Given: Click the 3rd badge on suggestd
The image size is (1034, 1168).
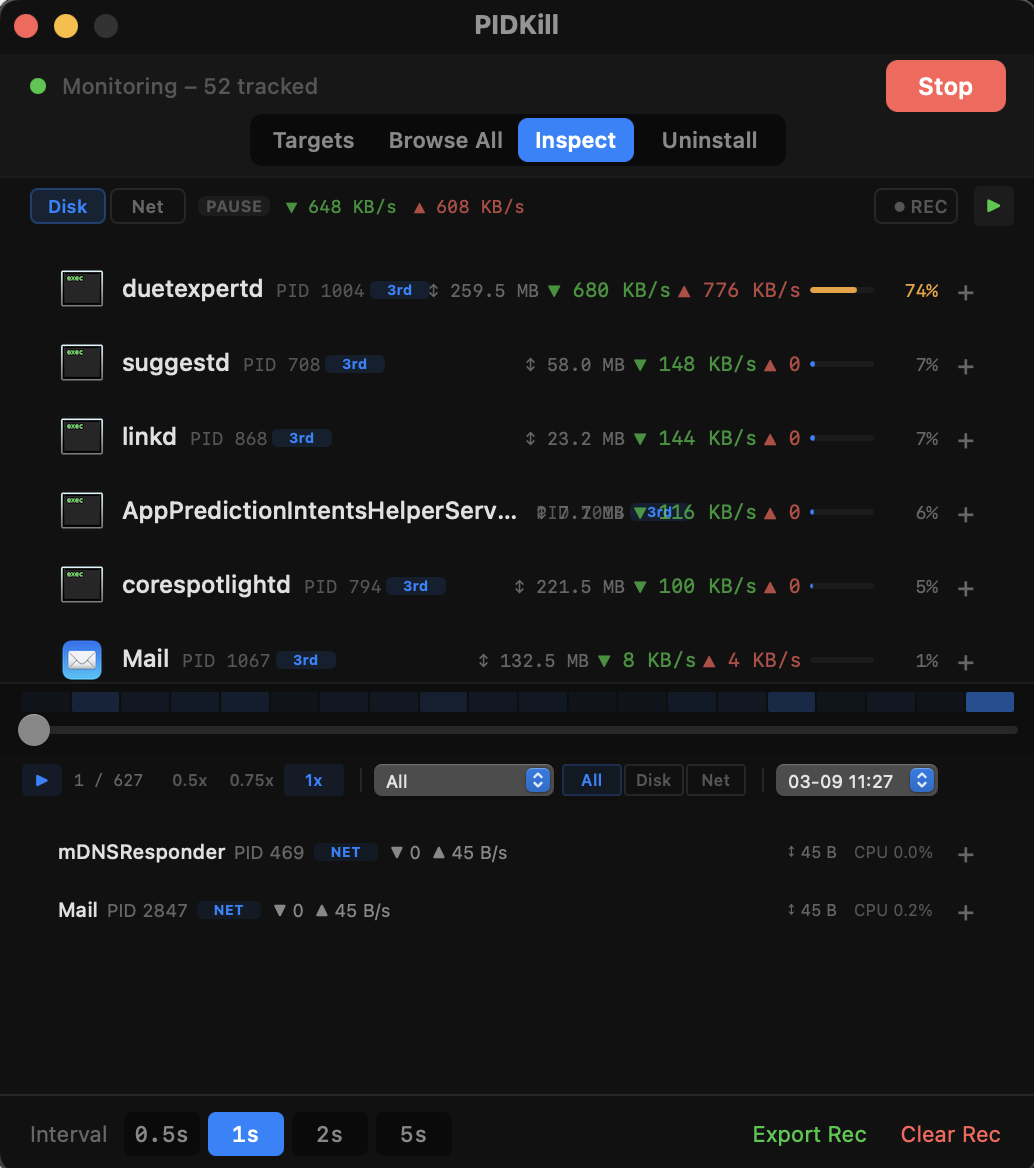Looking at the screenshot, I should [x=355, y=364].
